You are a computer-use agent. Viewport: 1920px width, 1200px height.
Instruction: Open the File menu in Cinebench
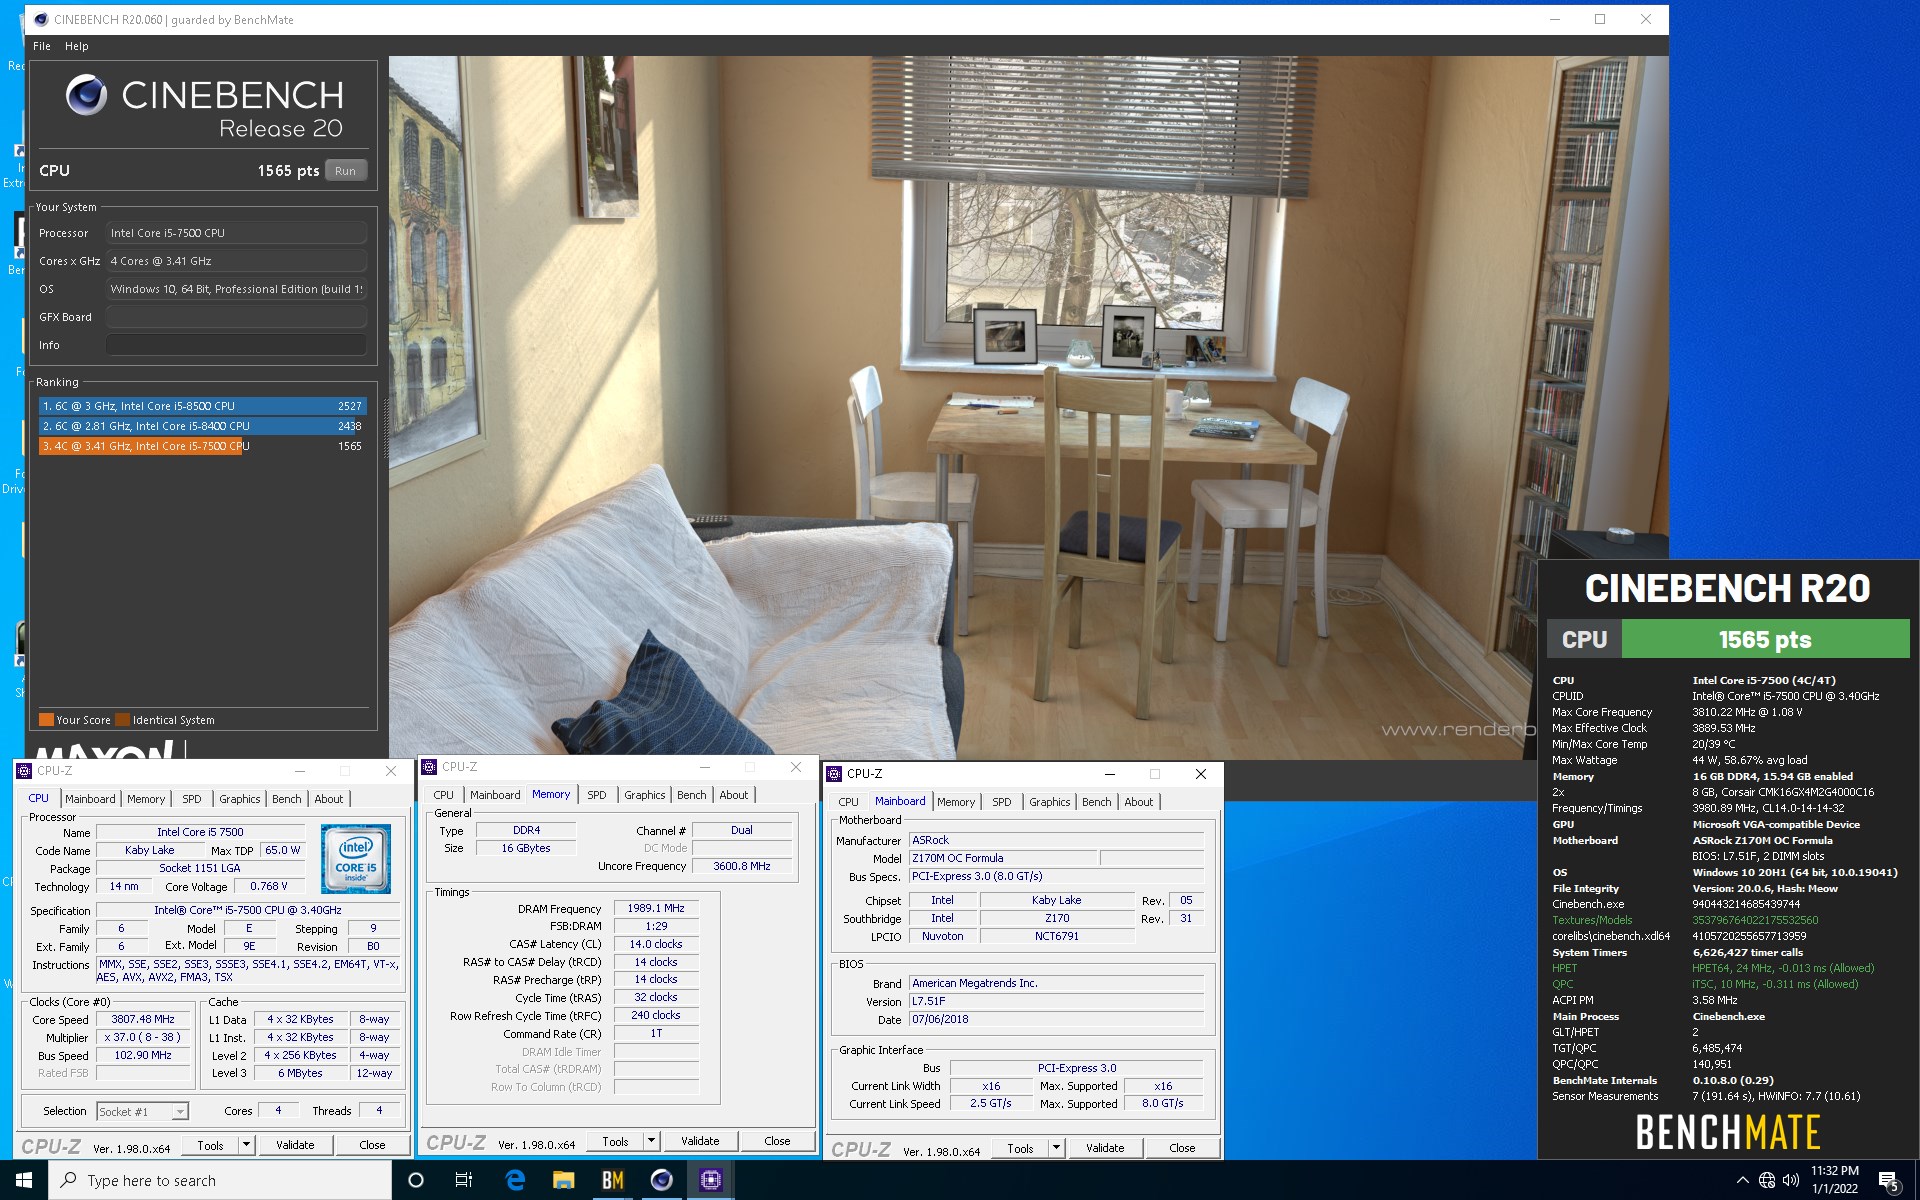[41, 46]
